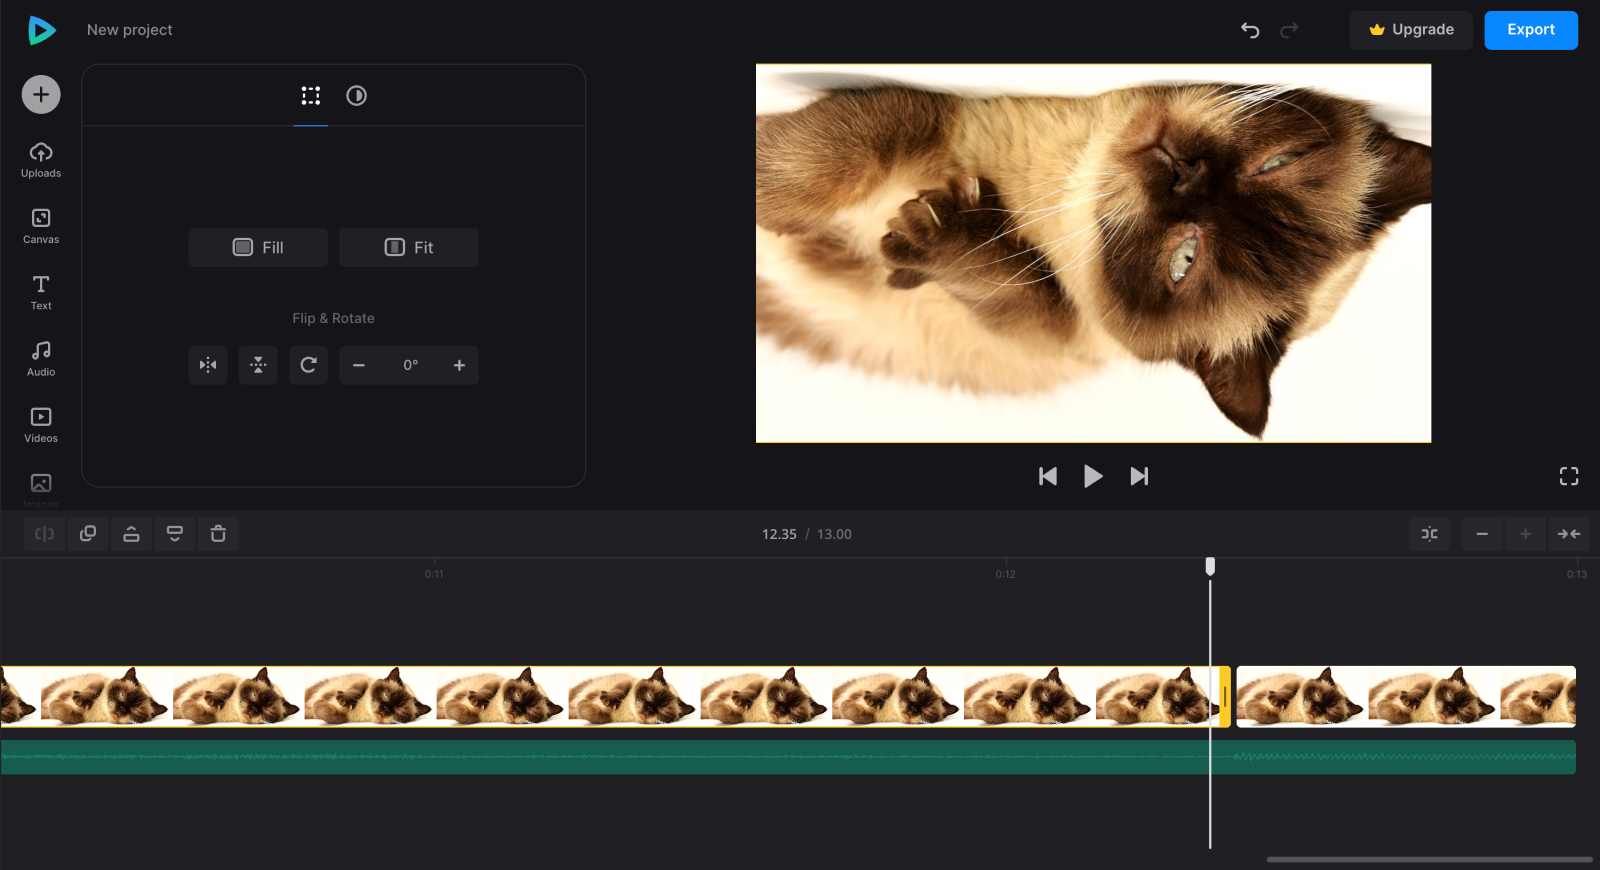
Task: Duplicate the selected clip
Action: coord(88,534)
